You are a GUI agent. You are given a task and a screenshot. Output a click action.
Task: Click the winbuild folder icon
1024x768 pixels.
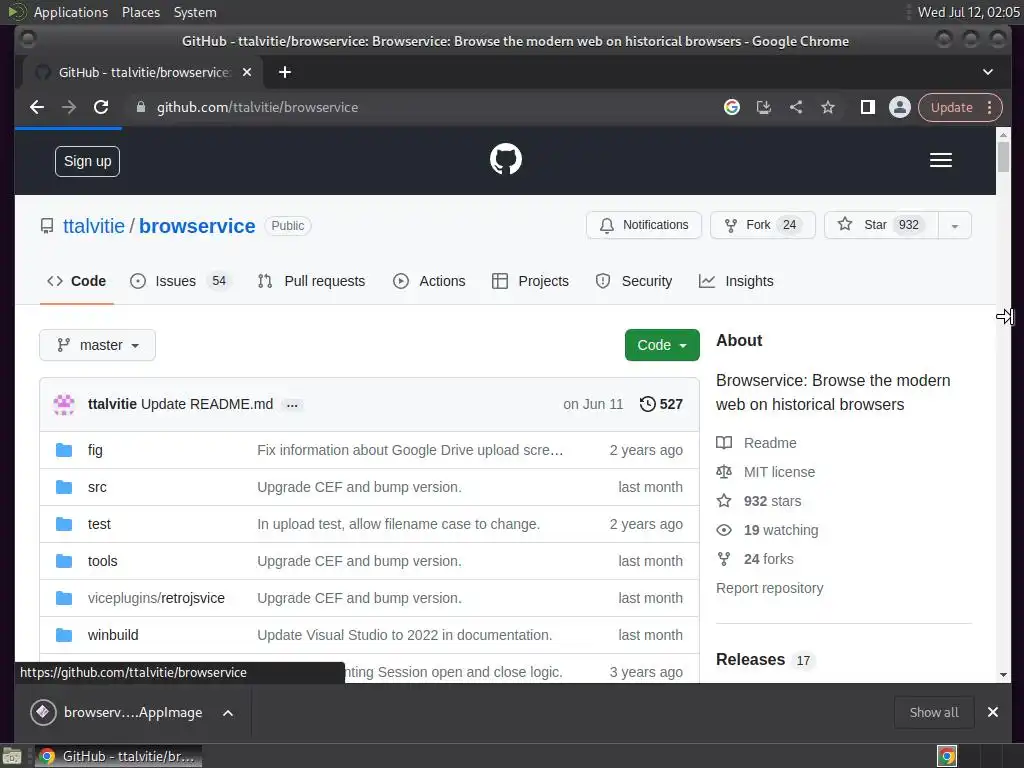[x=64, y=635]
